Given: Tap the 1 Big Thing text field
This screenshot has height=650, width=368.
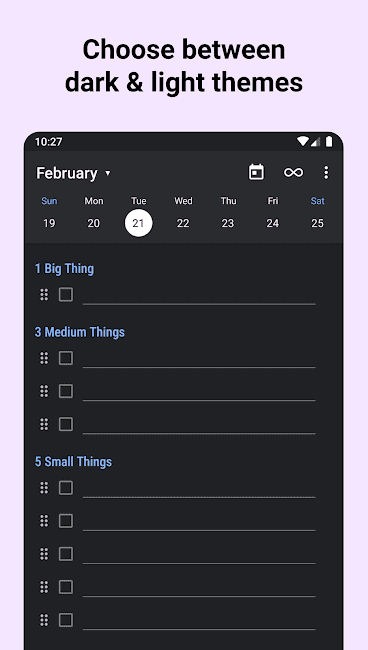Looking at the screenshot, I should pos(199,296).
